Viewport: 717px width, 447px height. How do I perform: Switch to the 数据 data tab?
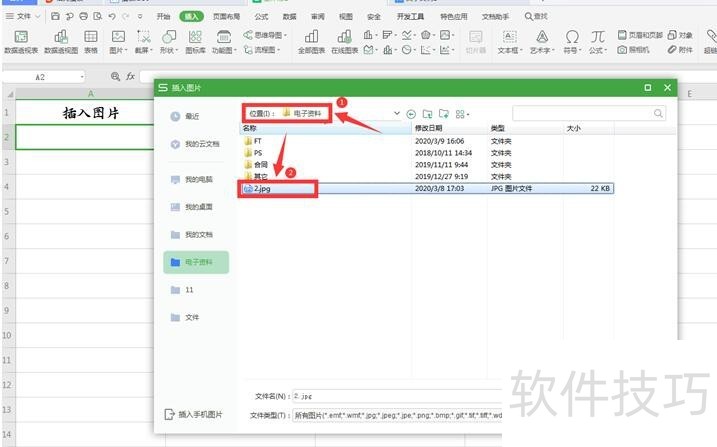[x=289, y=16]
